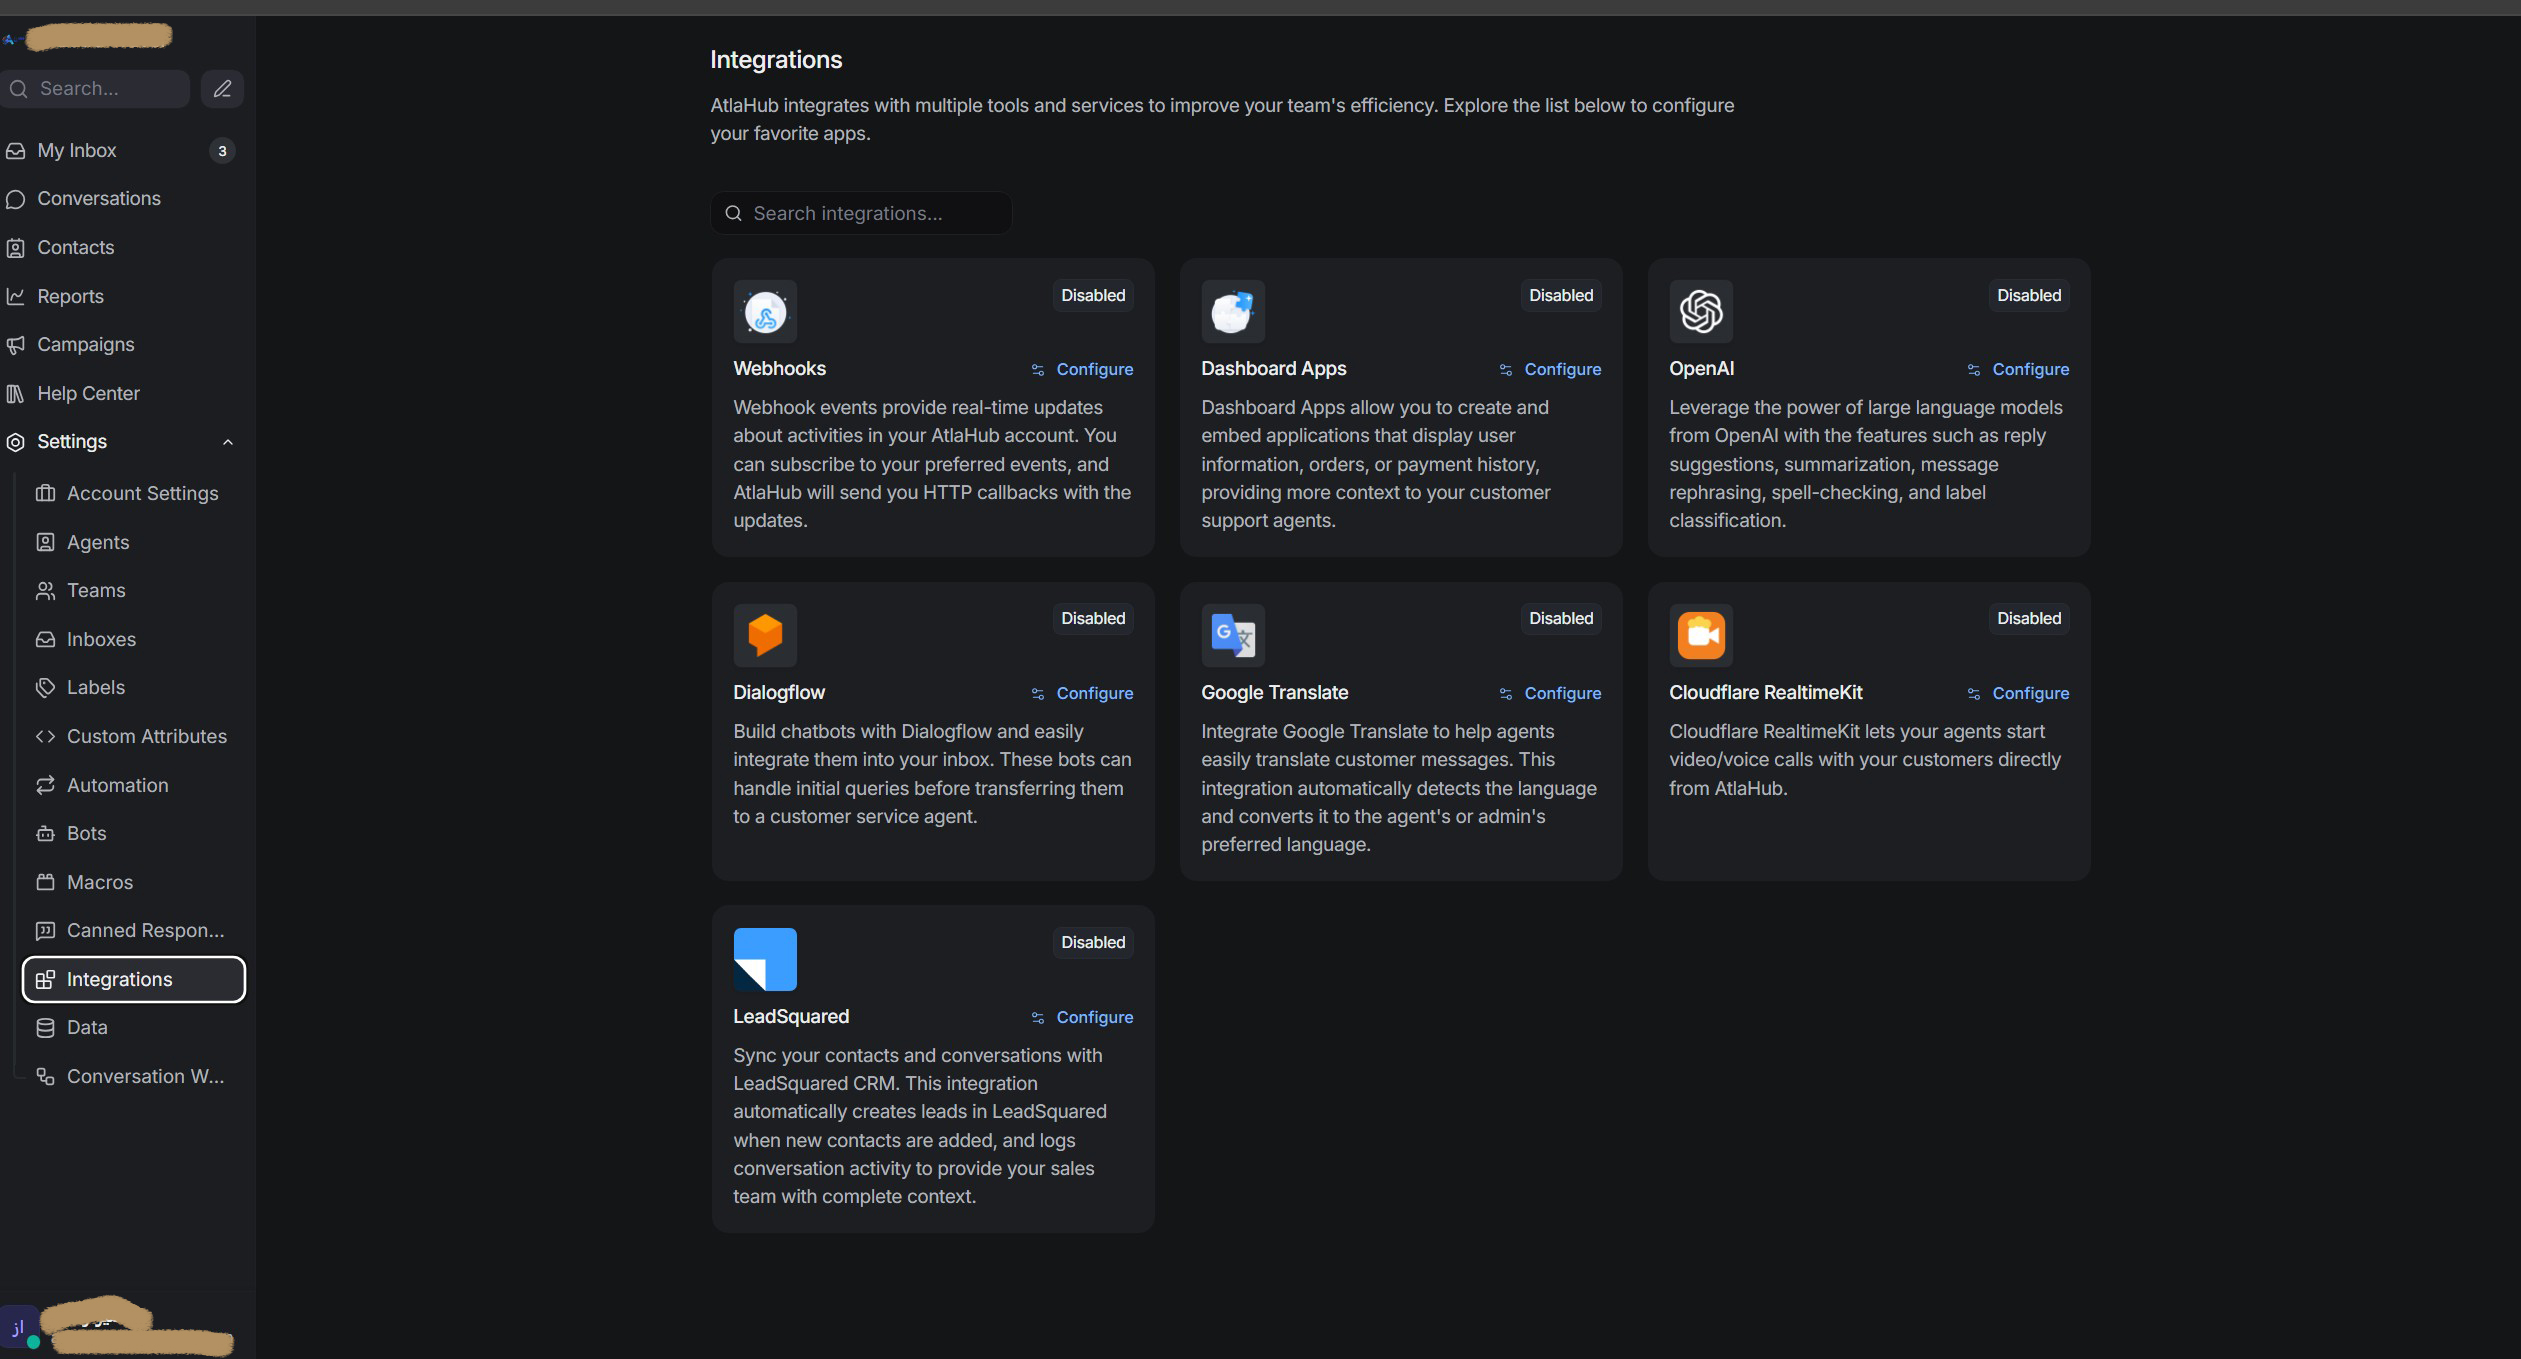Click the Data database icon
Image resolution: width=2521 pixels, height=1359 pixels.
(45, 1028)
